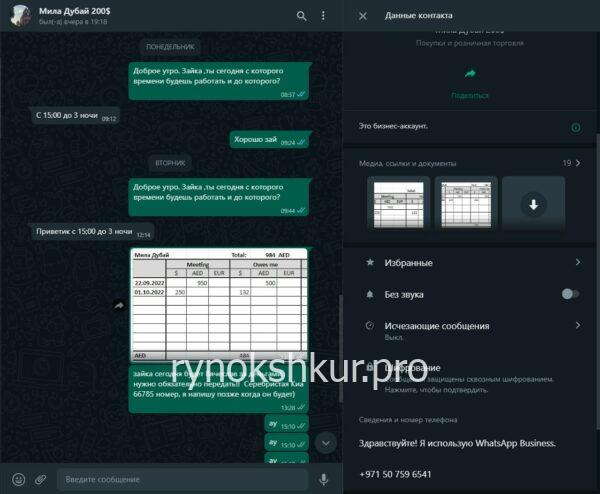This screenshot has height=494, width=600.
Task: Click the contact avatar in chat header
Action: [x=20, y=16]
